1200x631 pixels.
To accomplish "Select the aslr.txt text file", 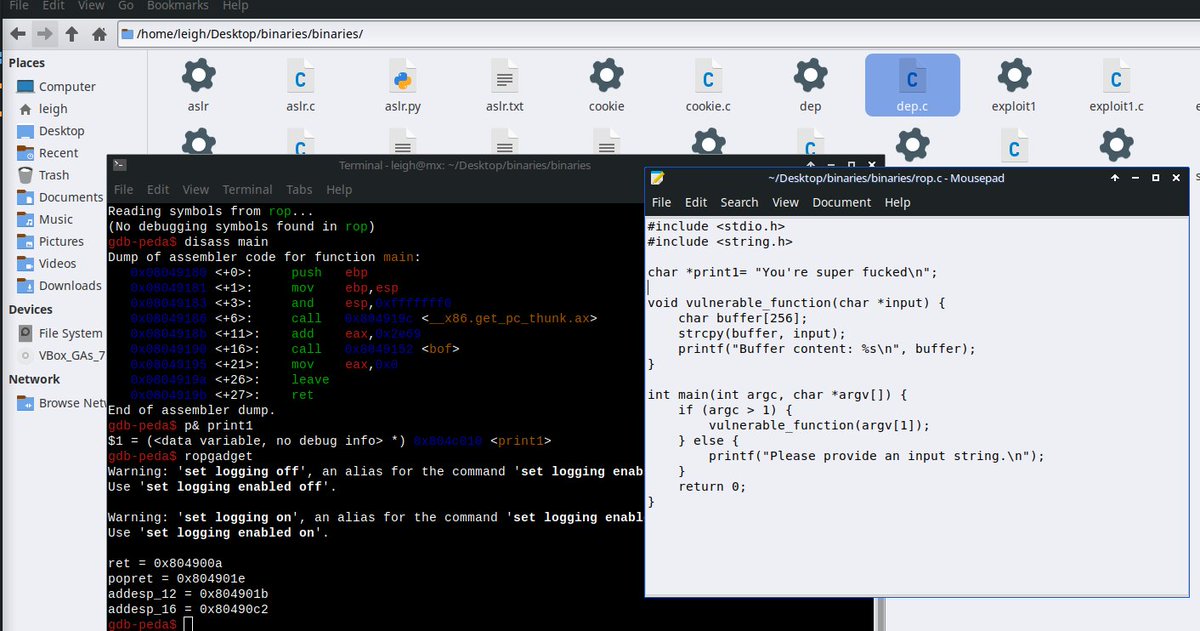I will (505, 85).
